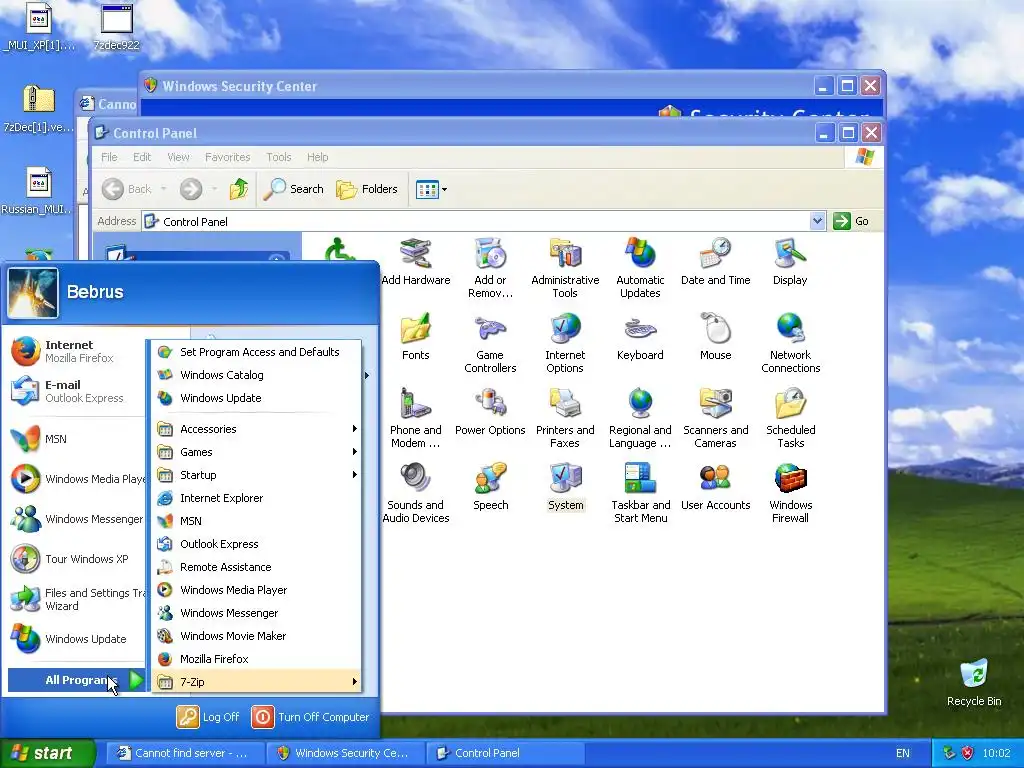The image size is (1024, 768).
Task: Click the red security shield tray icon
Action: (x=967, y=753)
